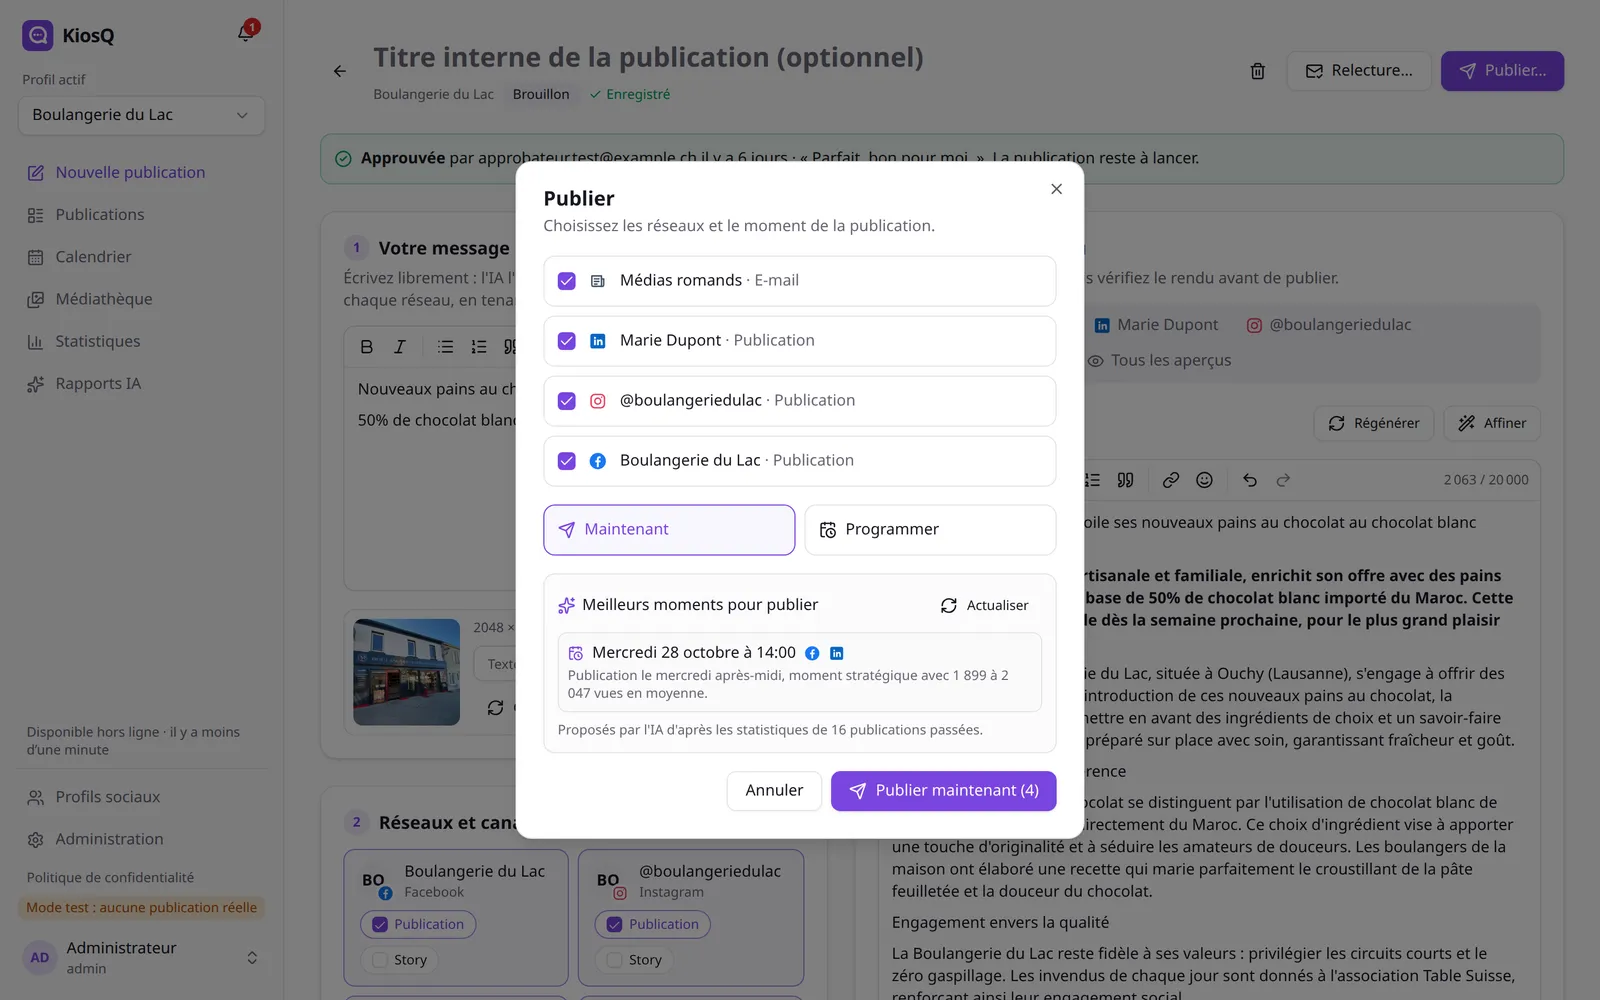
Task: Open the notifications bell
Action: [245, 33]
